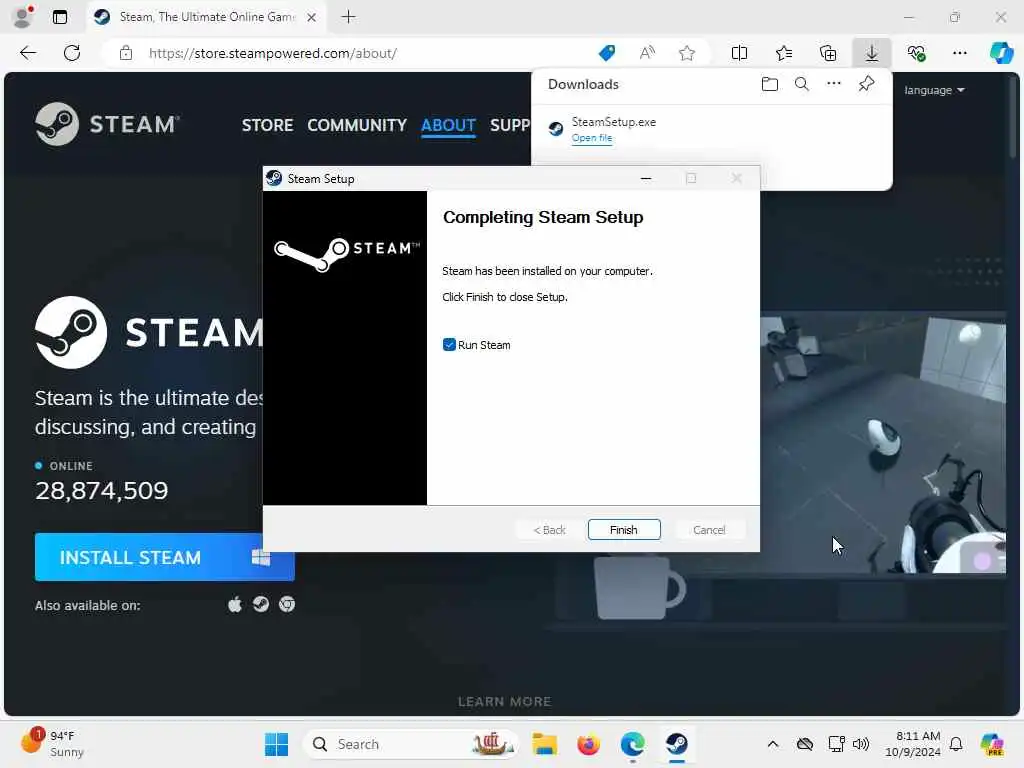Open volume control in system tray

[861, 744]
